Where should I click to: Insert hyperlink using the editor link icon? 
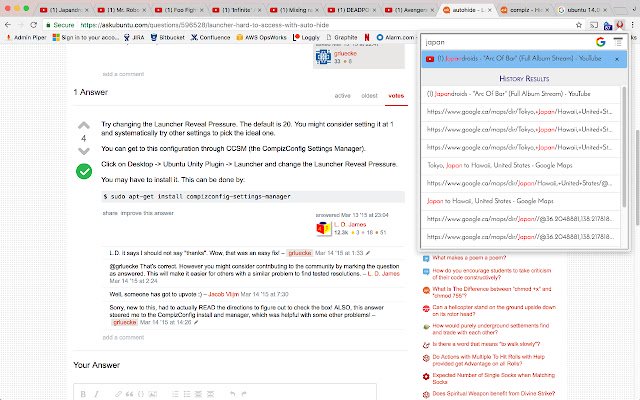pos(118,394)
